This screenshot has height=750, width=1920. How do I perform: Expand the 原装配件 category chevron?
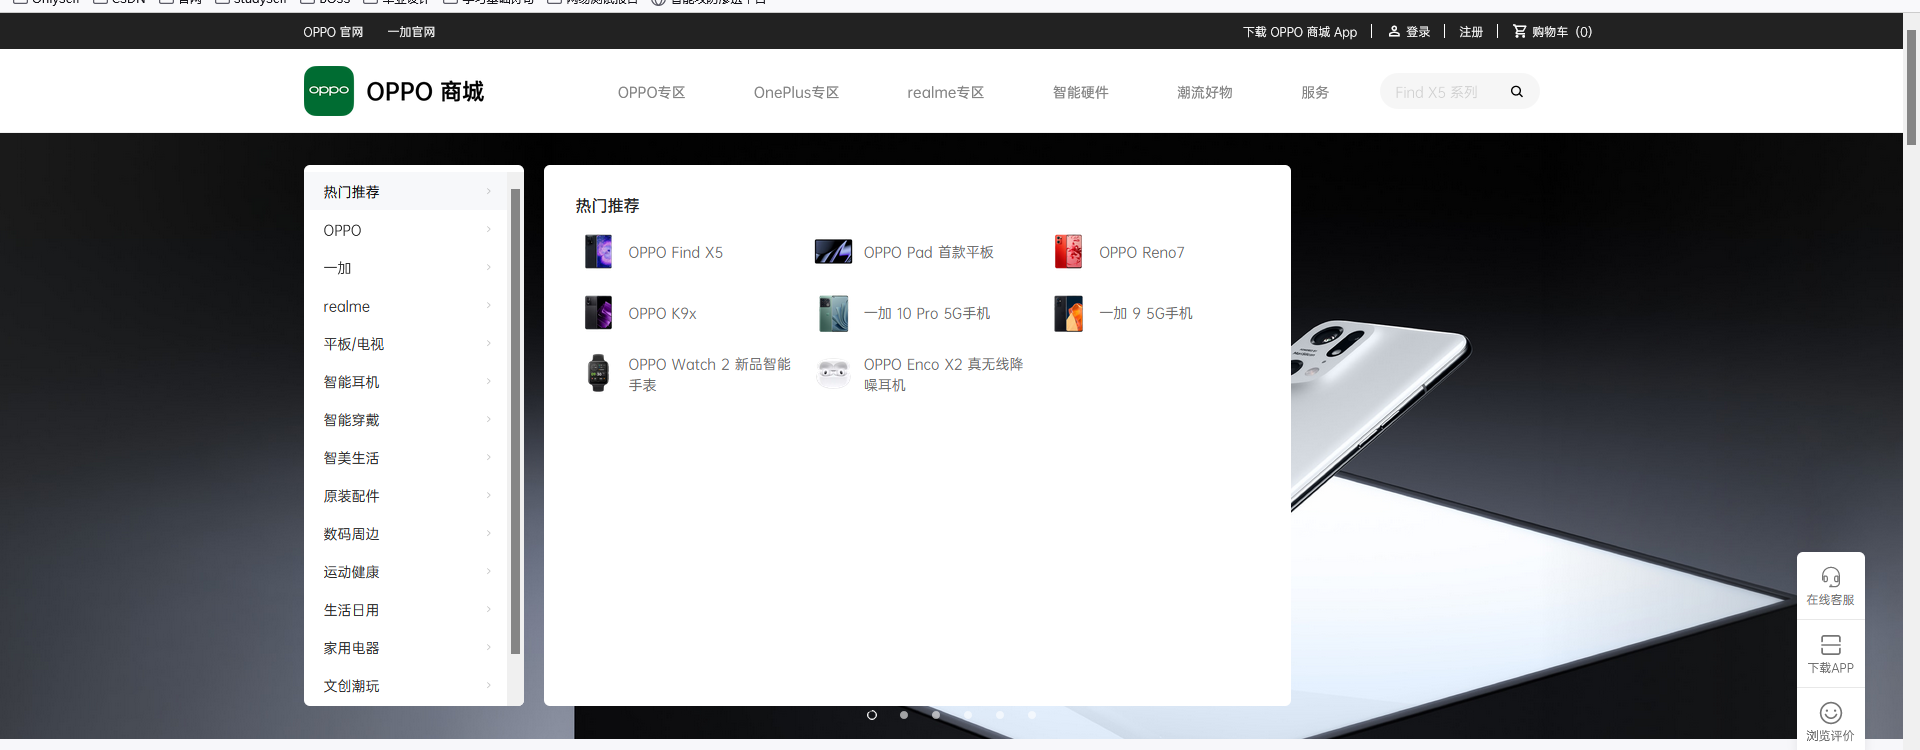point(488,495)
